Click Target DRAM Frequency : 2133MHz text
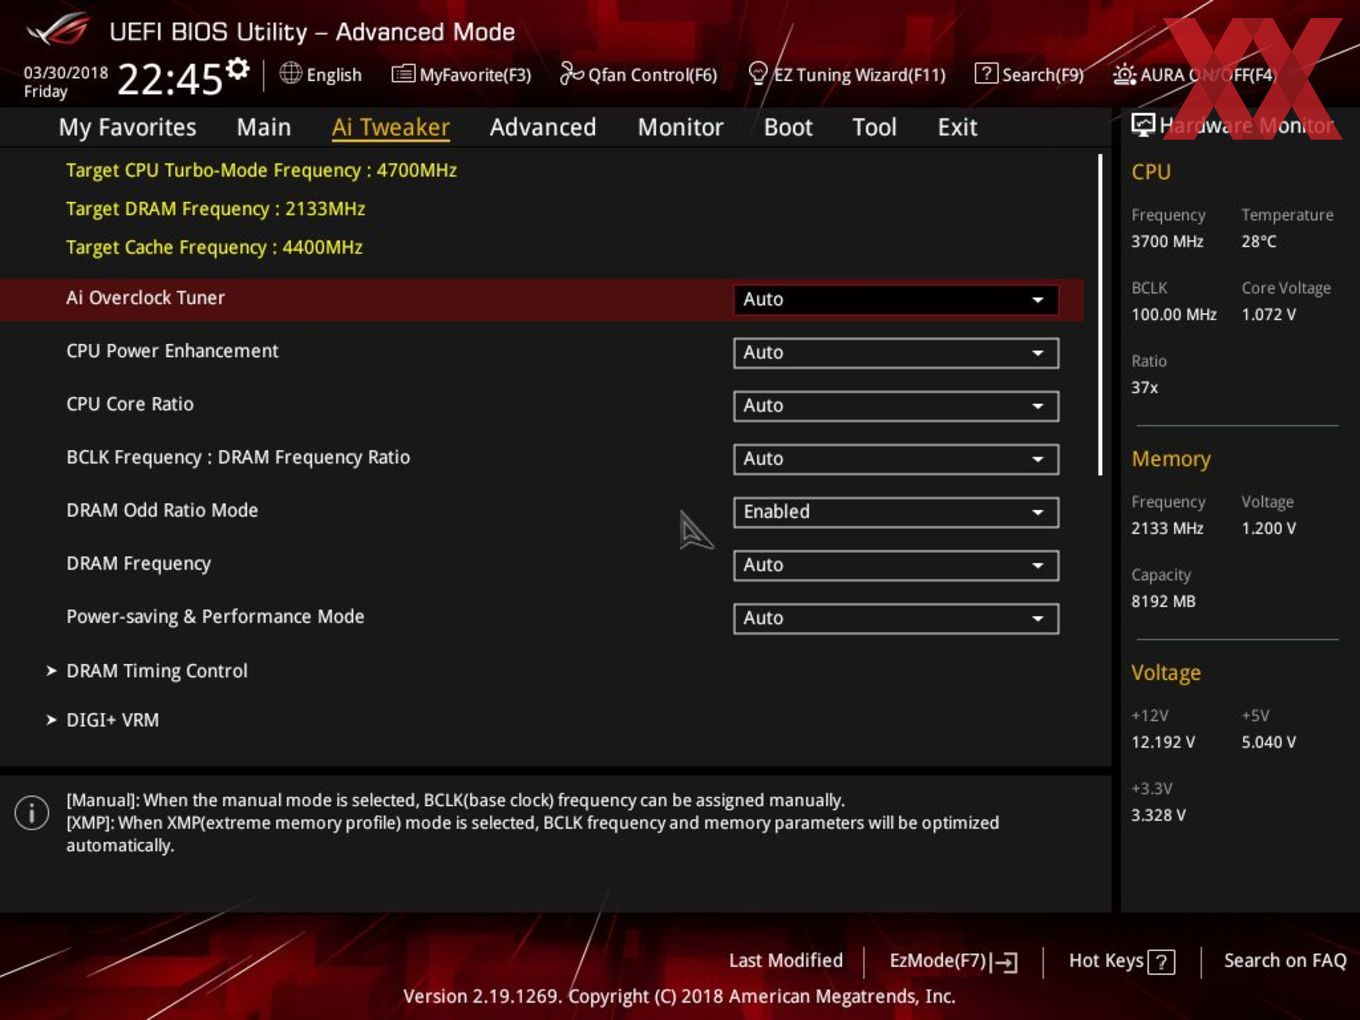This screenshot has height=1020, width=1360. coord(215,209)
